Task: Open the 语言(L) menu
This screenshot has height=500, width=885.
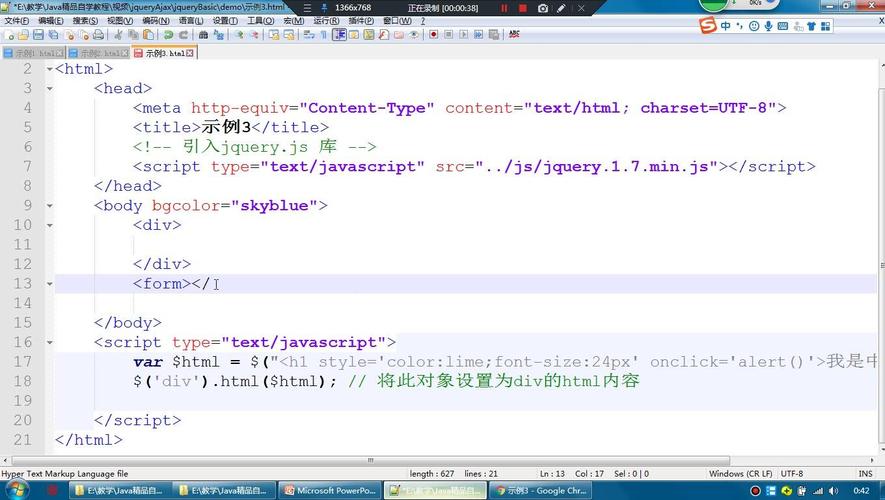Action: pos(191,21)
